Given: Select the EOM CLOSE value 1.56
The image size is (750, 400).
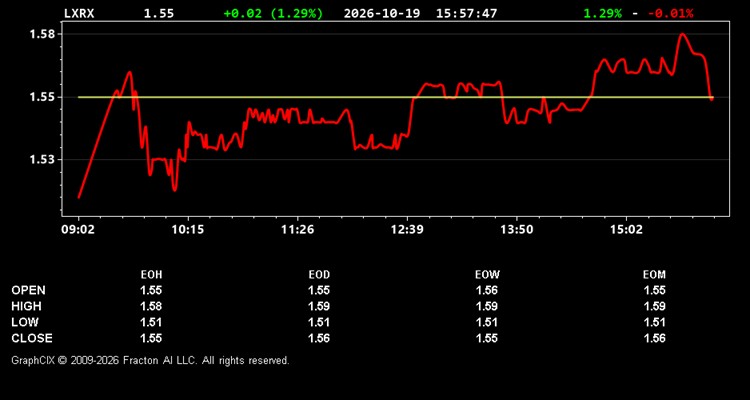Looking at the screenshot, I should coord(654,338).
